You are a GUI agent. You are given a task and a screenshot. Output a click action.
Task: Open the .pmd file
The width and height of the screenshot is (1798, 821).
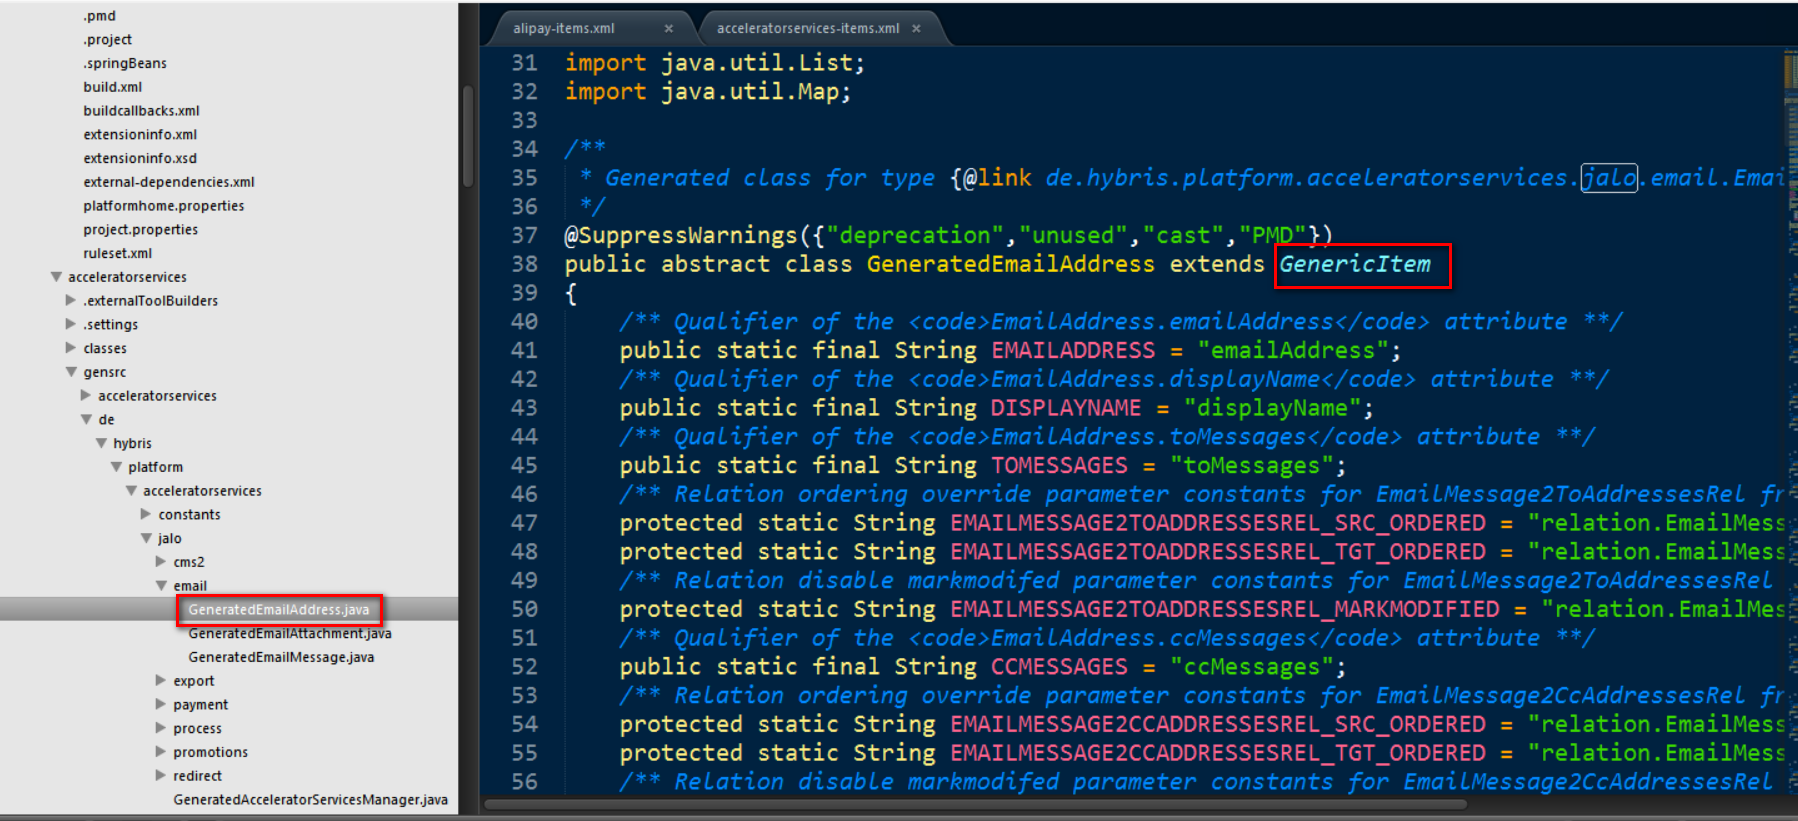(99, 16)
